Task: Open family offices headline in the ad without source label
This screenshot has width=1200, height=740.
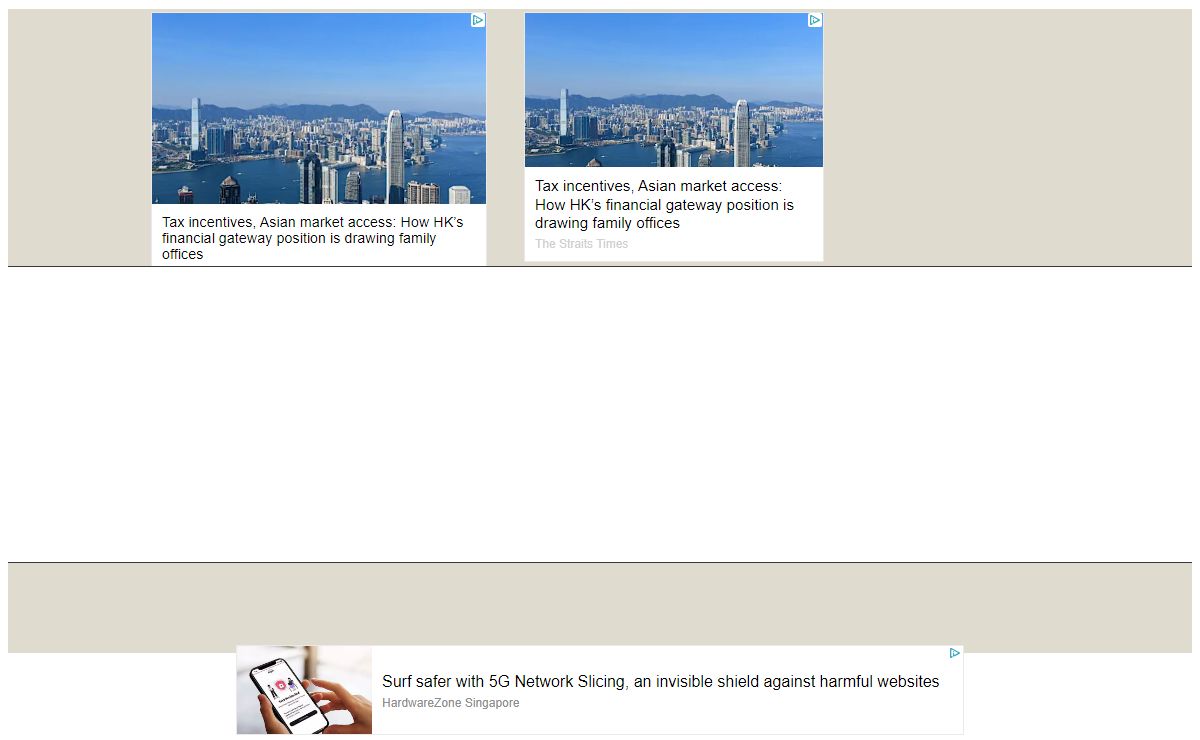Action: click(313, 238)
